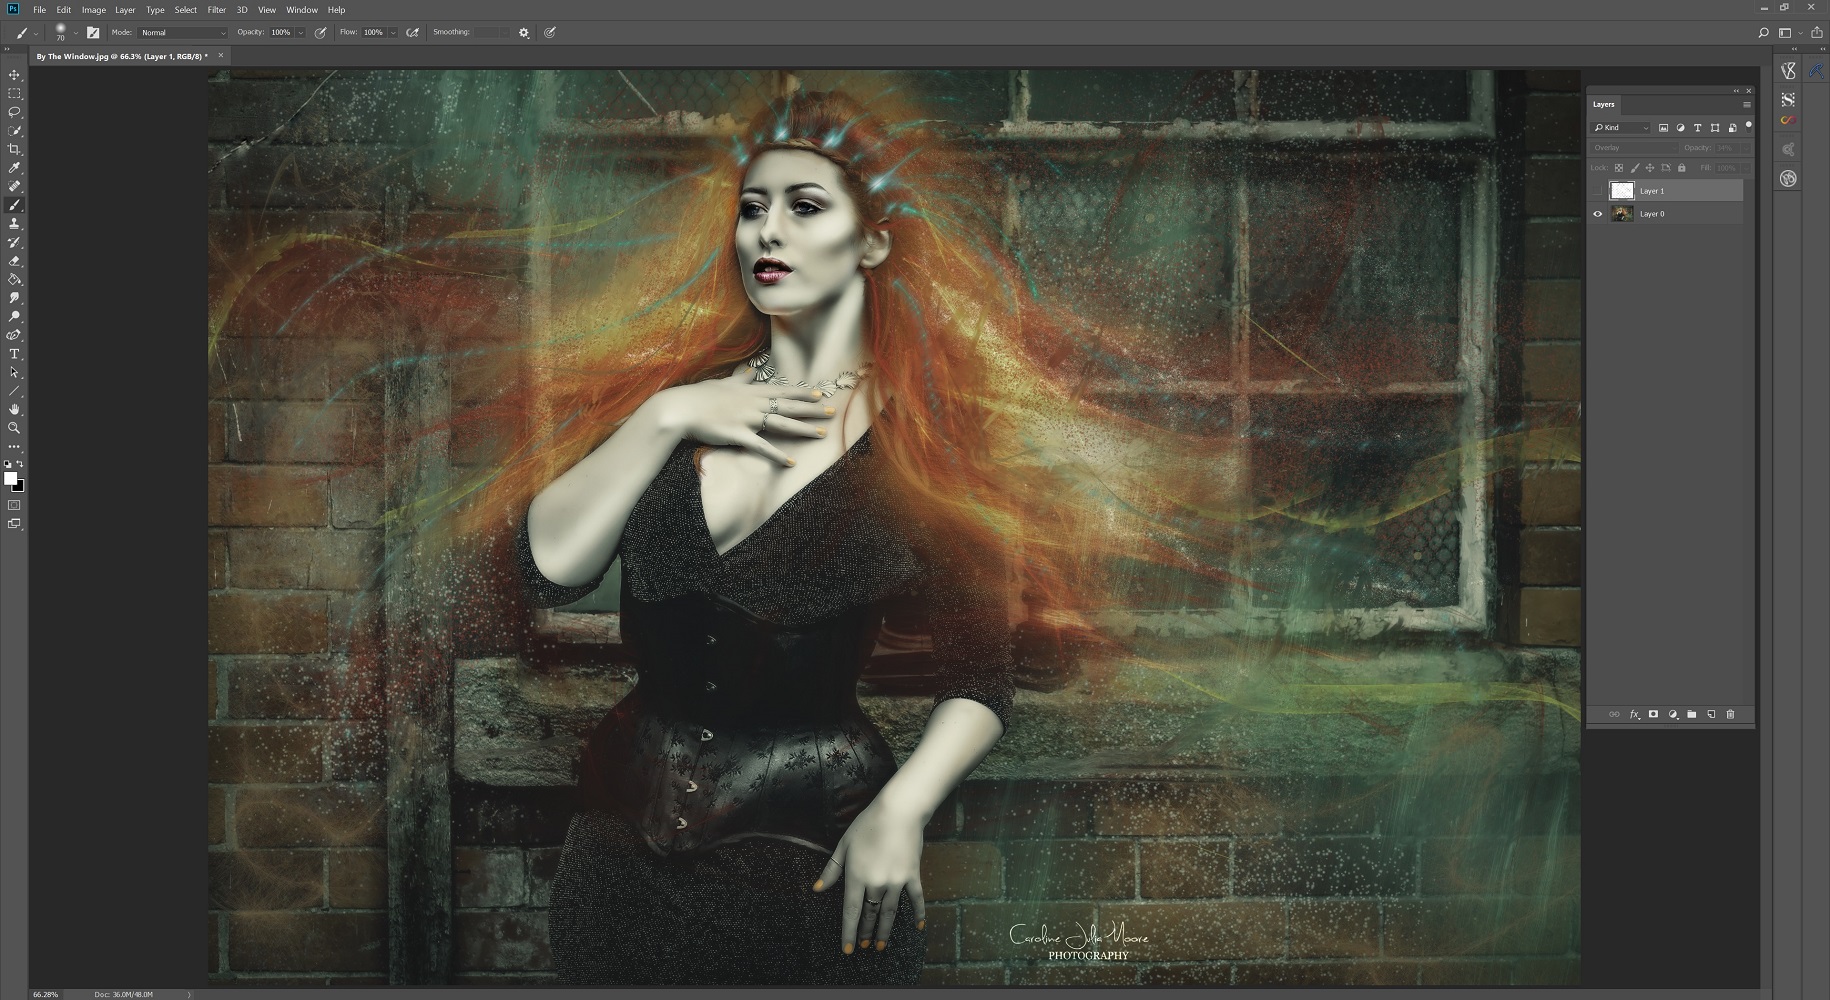The width and height of the screenshot is (1830, 1000).
Task: Show Layer 1 by clicking its visibility box
Action: (1597, 191)
